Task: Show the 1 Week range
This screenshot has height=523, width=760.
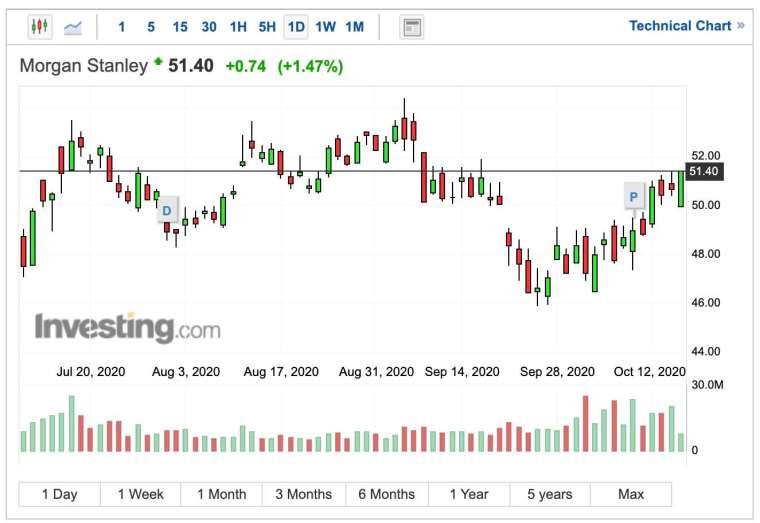Action: tap(141, 494)
